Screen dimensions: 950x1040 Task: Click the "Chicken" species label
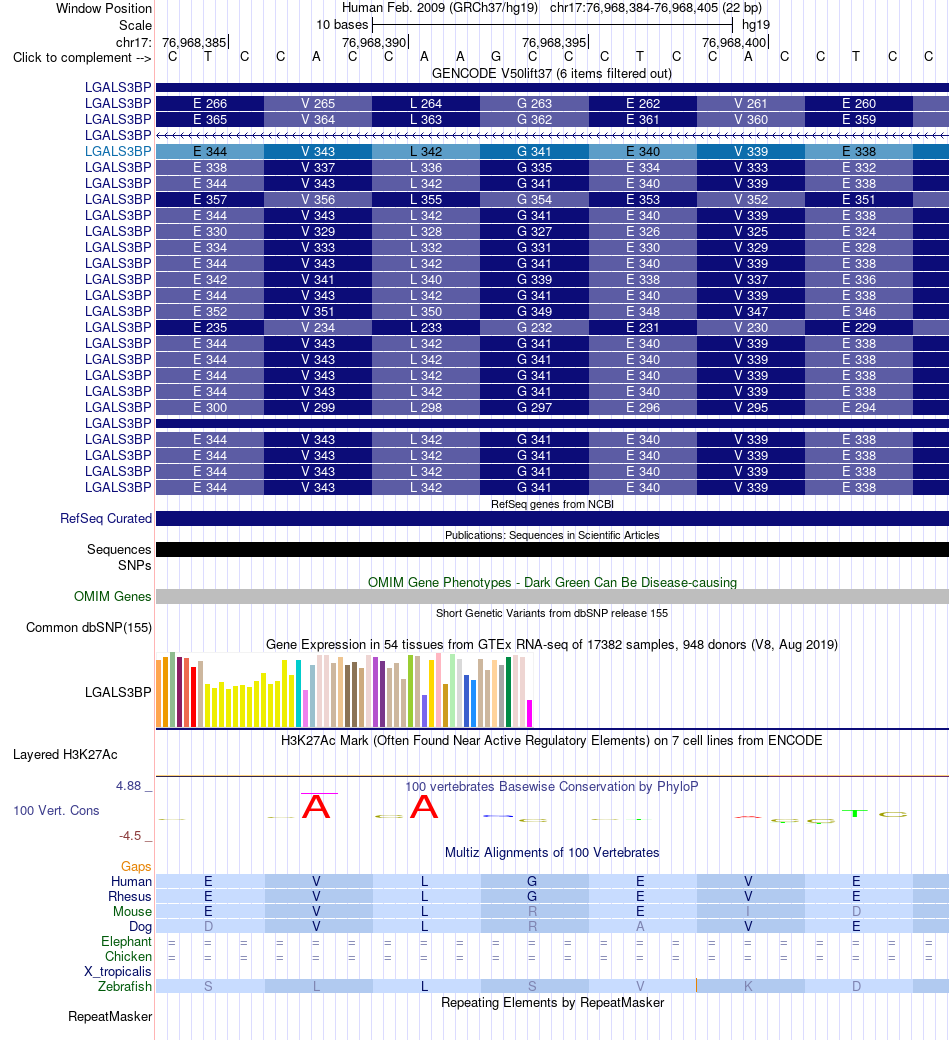(x=129, y=957)
